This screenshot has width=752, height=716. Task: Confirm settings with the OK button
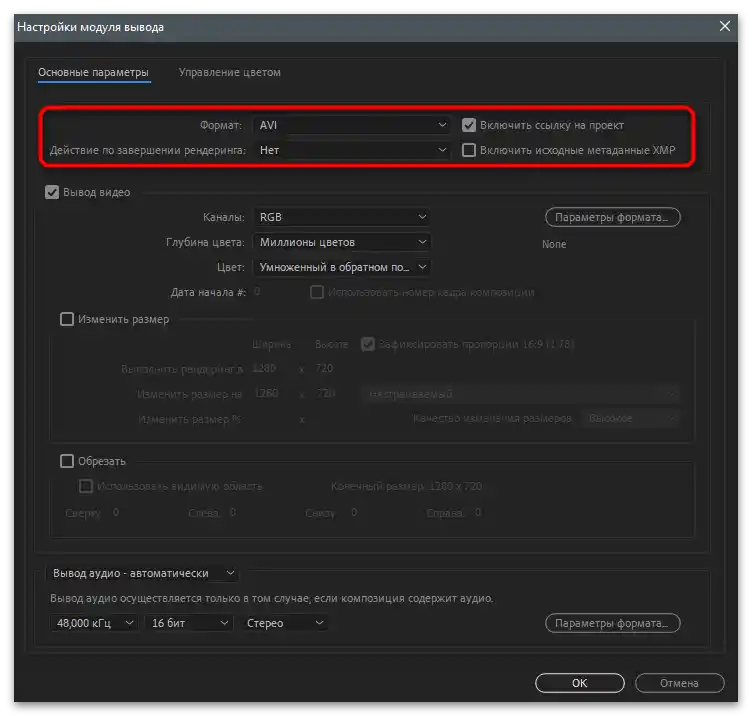(x=579, y=683)
